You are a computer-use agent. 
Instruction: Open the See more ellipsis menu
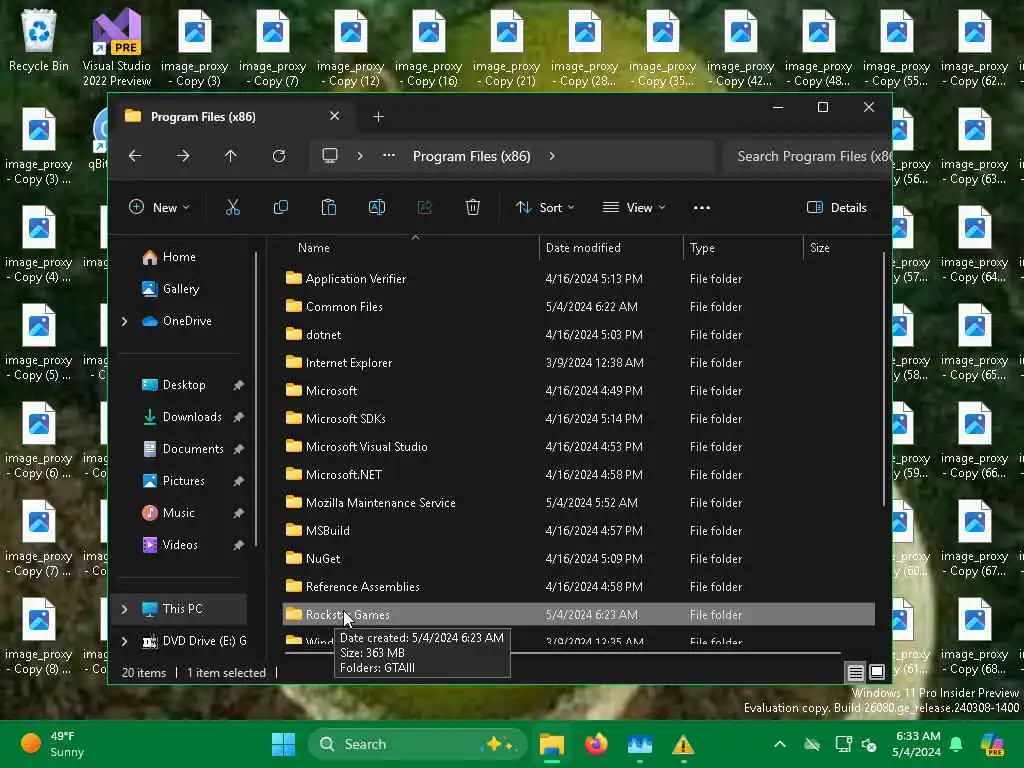[702, 208]
